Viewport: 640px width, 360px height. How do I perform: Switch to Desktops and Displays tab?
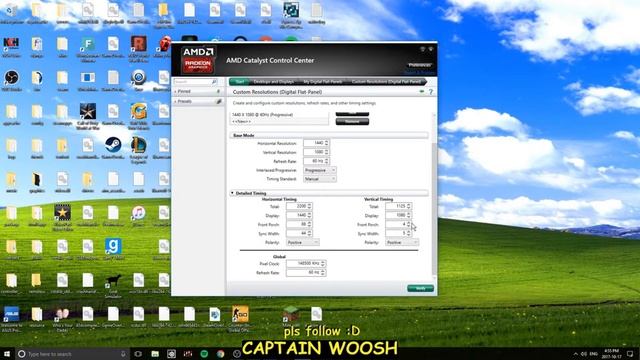[x=274, y=82]
